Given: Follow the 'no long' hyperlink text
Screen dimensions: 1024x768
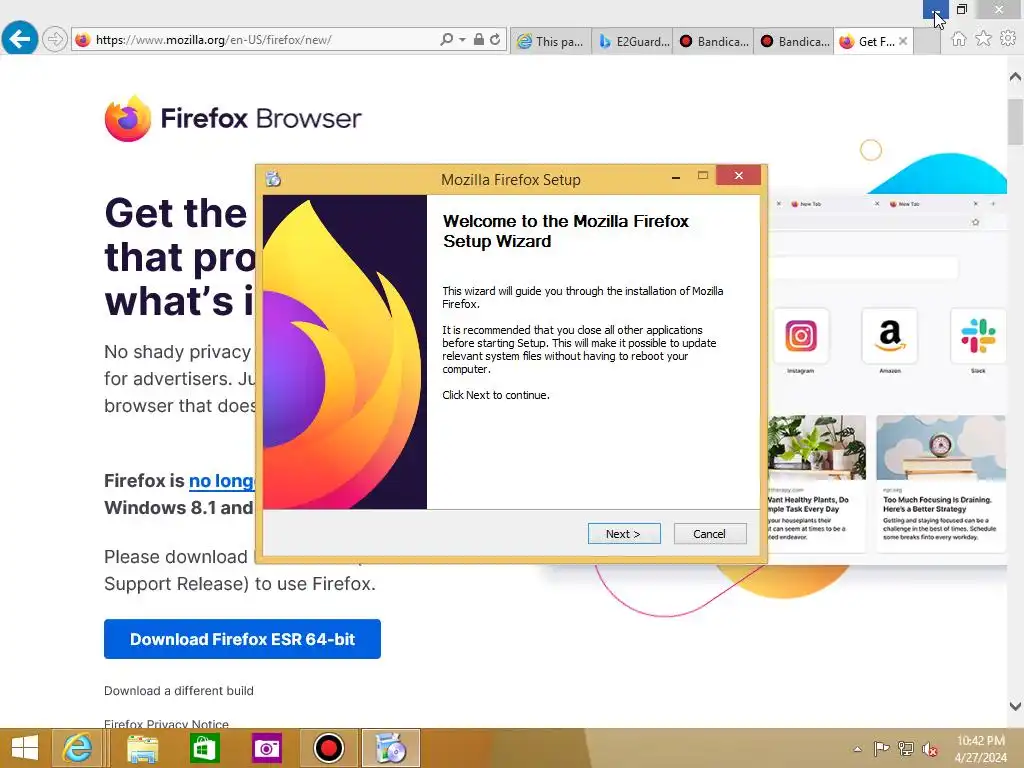Looking at the screenshot, I should click(221, 481).
